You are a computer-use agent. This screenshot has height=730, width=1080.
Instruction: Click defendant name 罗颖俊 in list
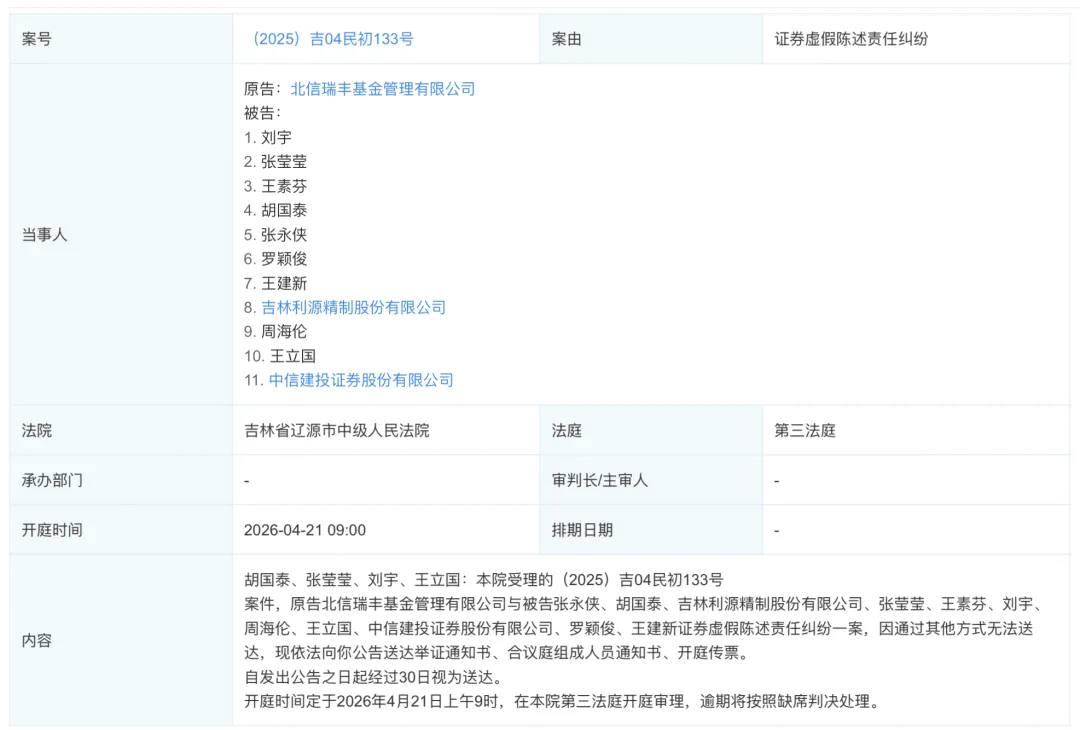coord(284,259)
